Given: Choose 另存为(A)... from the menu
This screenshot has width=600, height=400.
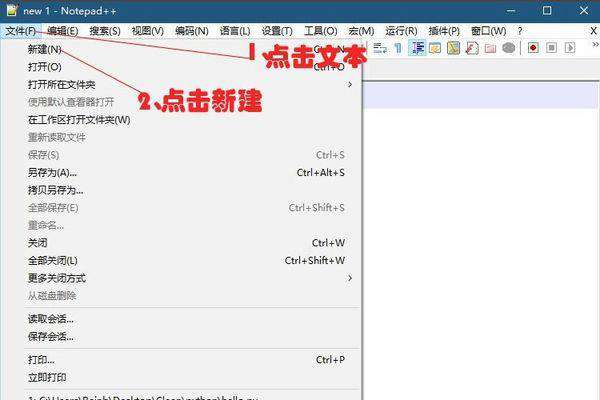Looking at the screenshot, I should point(182,173).
